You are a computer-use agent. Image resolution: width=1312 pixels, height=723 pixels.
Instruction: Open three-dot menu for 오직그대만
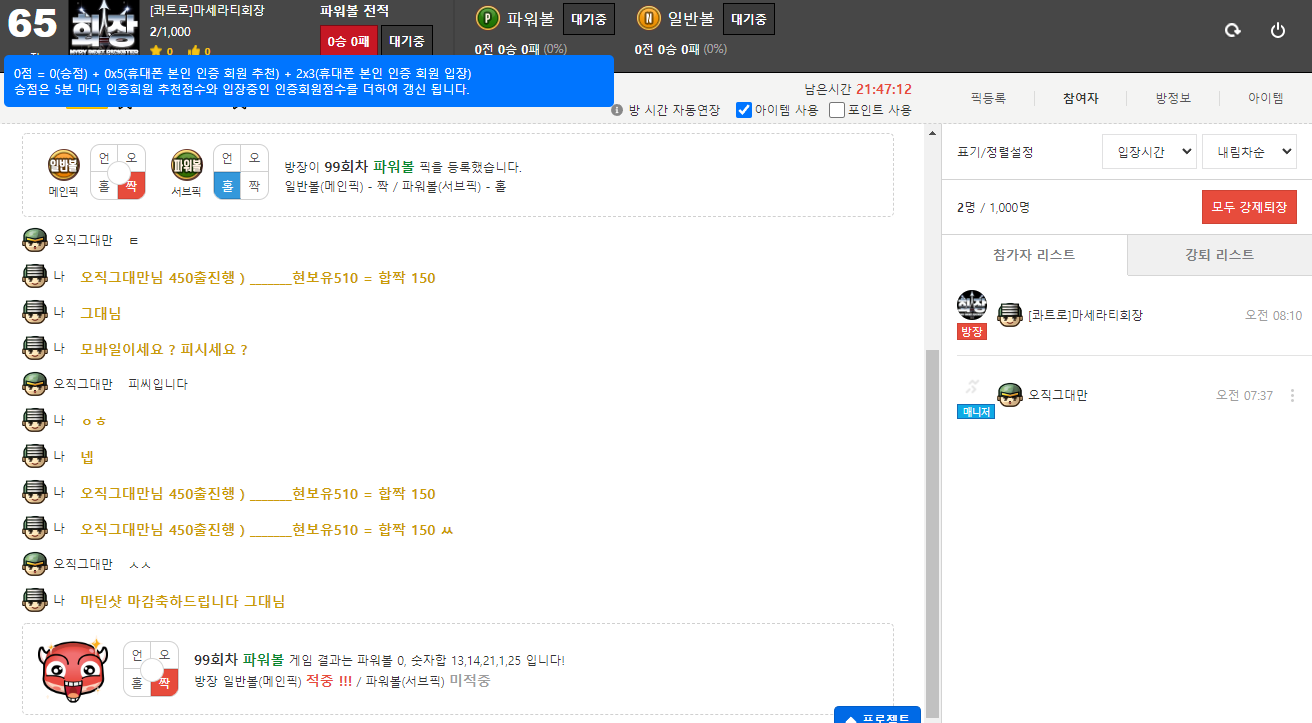1293,395
